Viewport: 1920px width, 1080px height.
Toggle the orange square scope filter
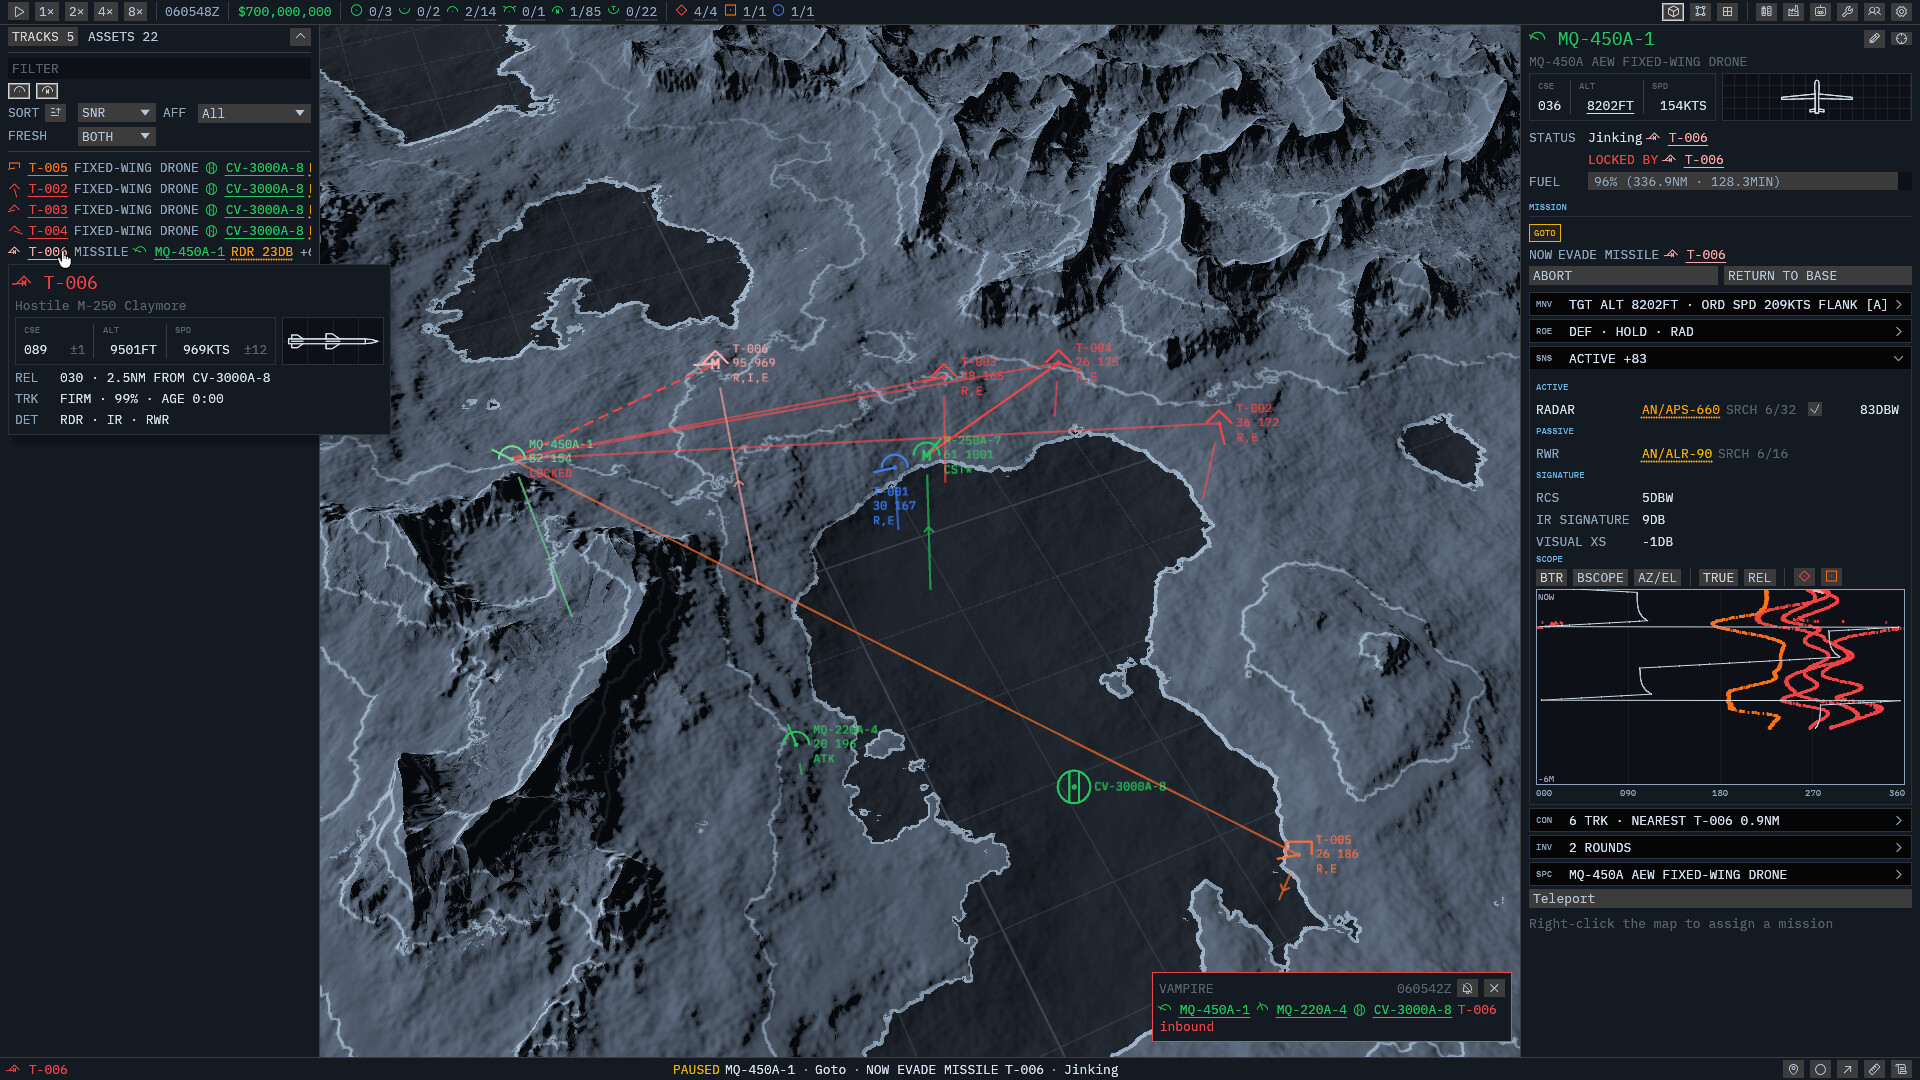coord(1832,577)
